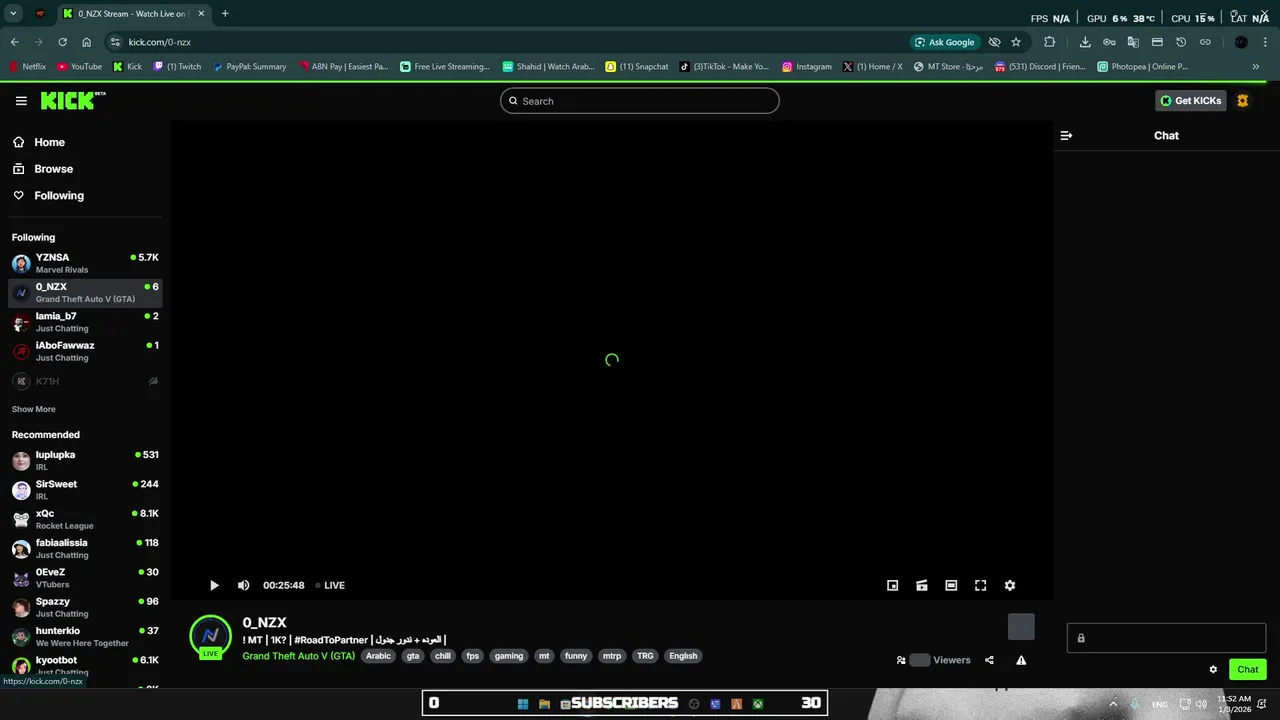This screenshot has height=720, width=1280.
Task: Open fabiaalissia recommended channel
Action: (x=85, y=548)
